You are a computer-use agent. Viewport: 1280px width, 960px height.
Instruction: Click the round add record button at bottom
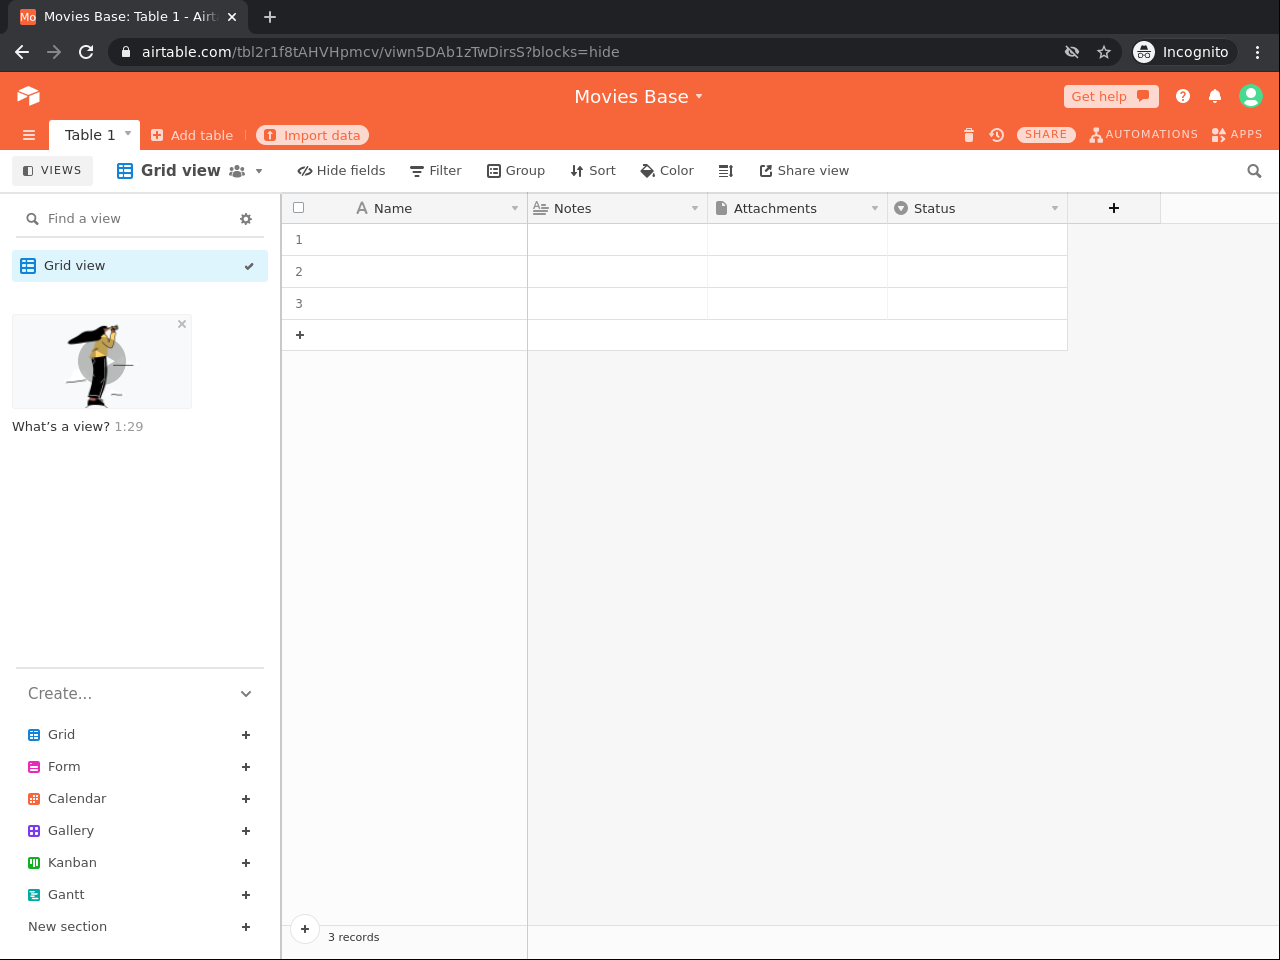305,929
